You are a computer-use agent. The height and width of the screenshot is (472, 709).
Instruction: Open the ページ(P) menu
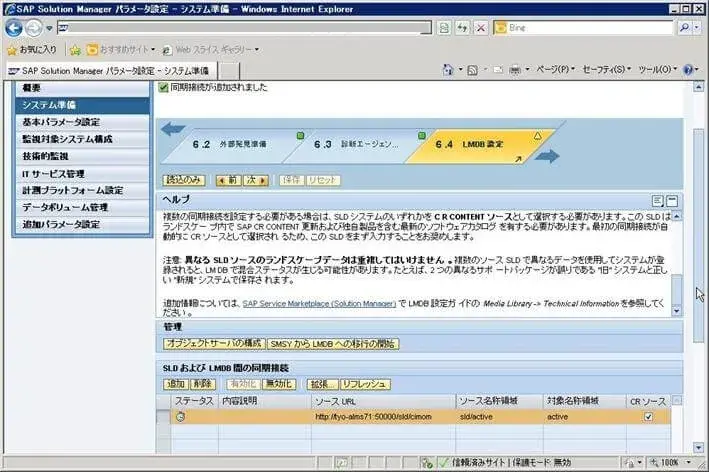click(555, 70)
